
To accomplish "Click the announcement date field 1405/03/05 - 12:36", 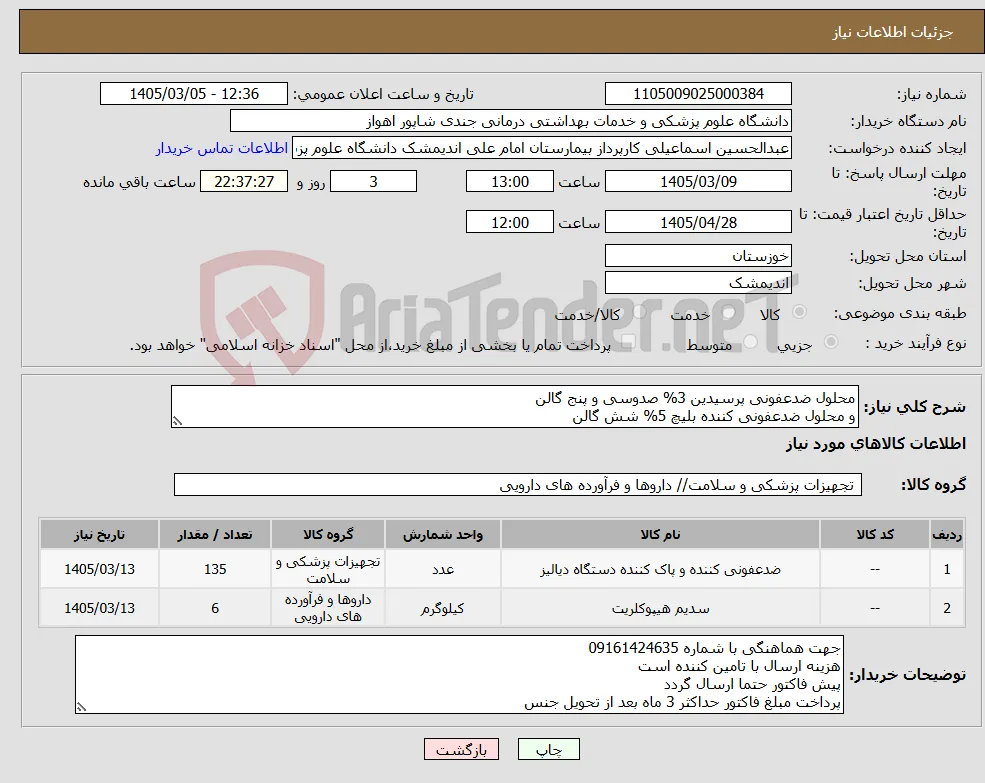I will (x=193, y=94).
